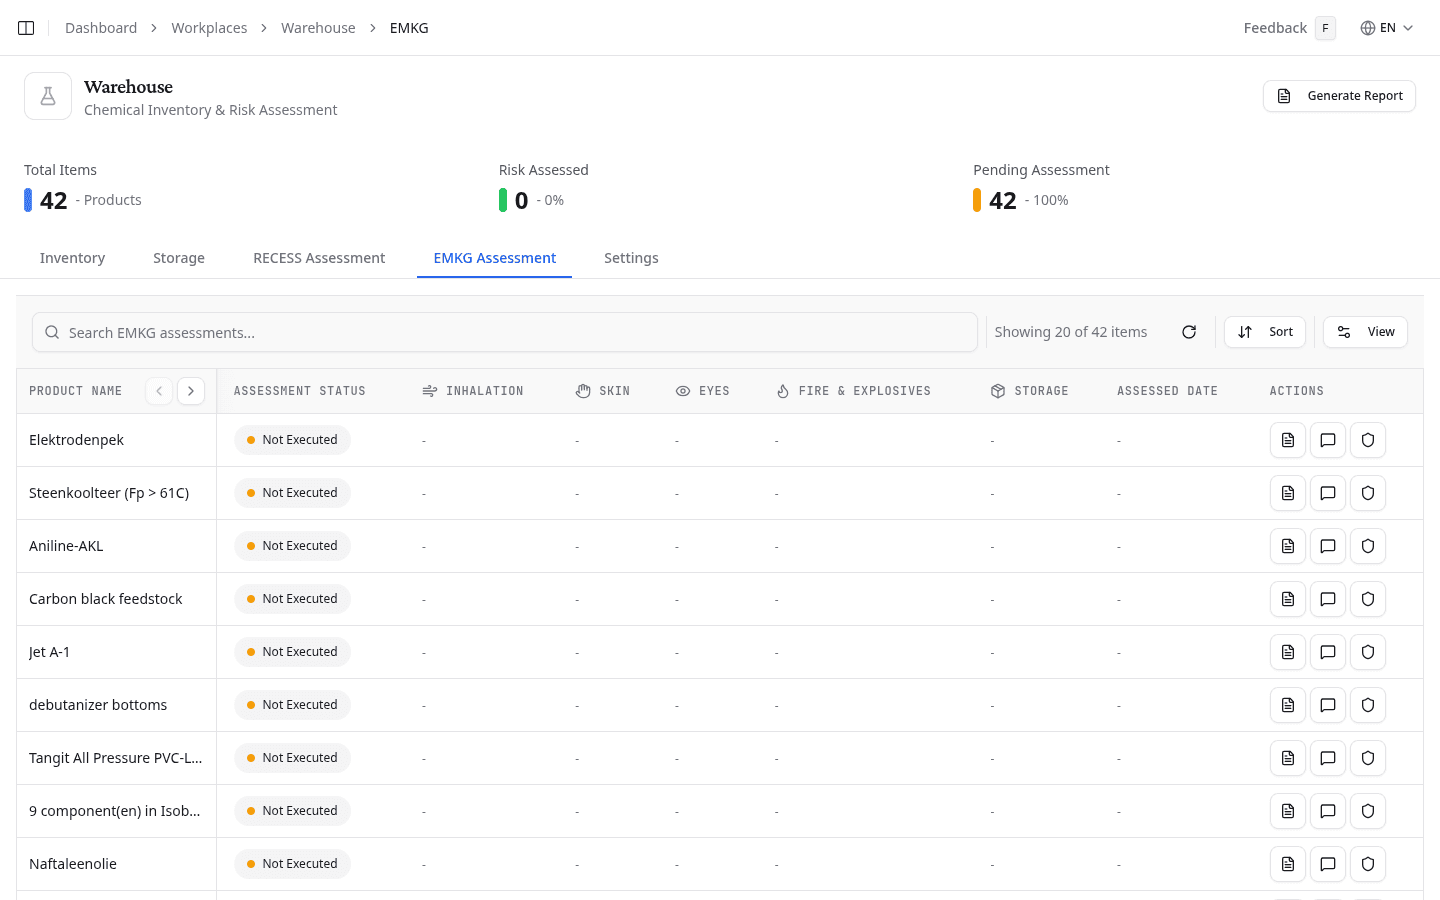Click the shield assessment icon for Aniline-AKL
This screenshot has width=1440, height=900.
click(x=1367, y=546)
